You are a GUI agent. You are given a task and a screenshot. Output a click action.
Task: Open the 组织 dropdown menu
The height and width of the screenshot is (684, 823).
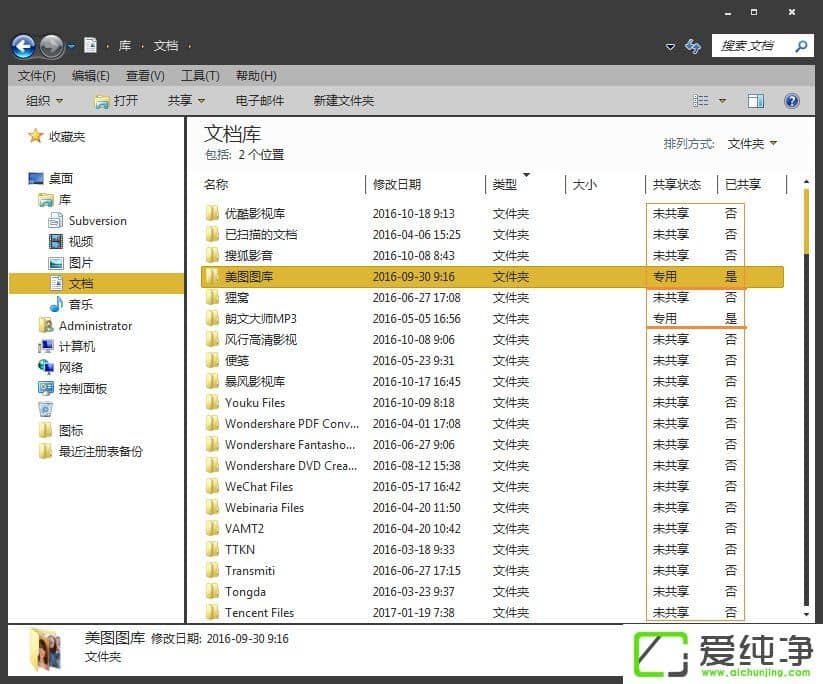[44, 100]
